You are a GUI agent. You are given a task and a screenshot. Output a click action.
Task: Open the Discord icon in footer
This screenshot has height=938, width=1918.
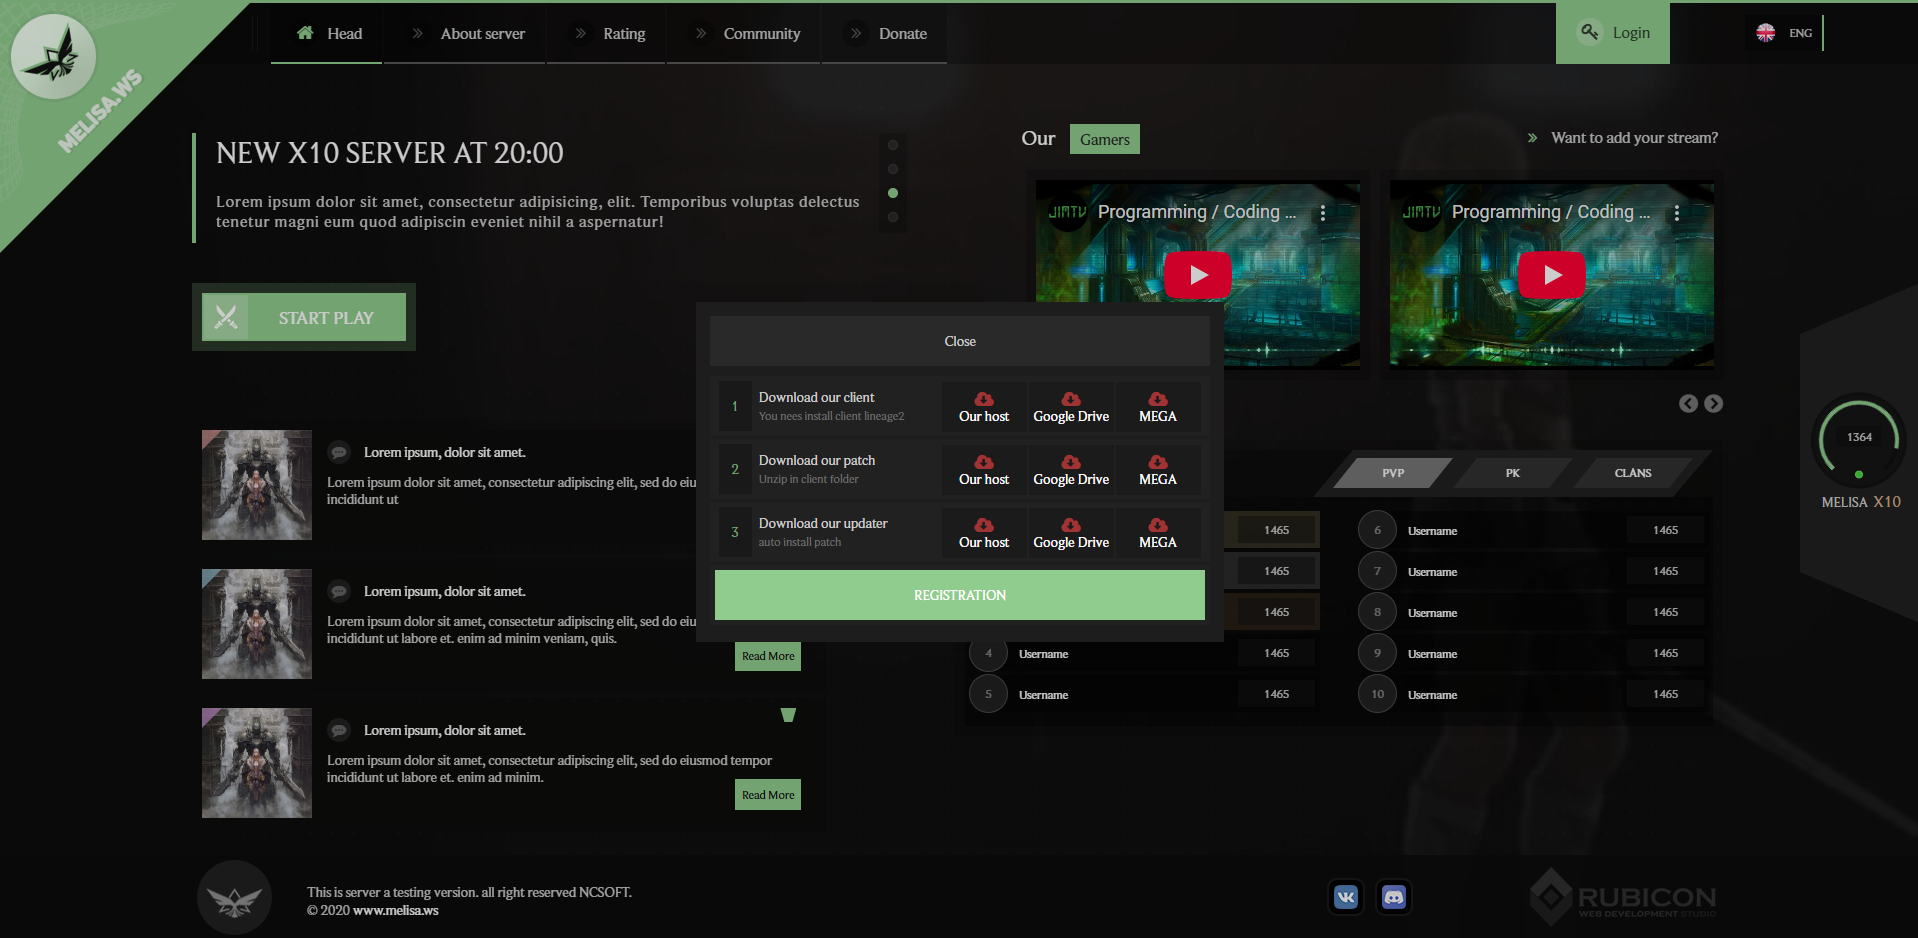(x=1393, y=897)
